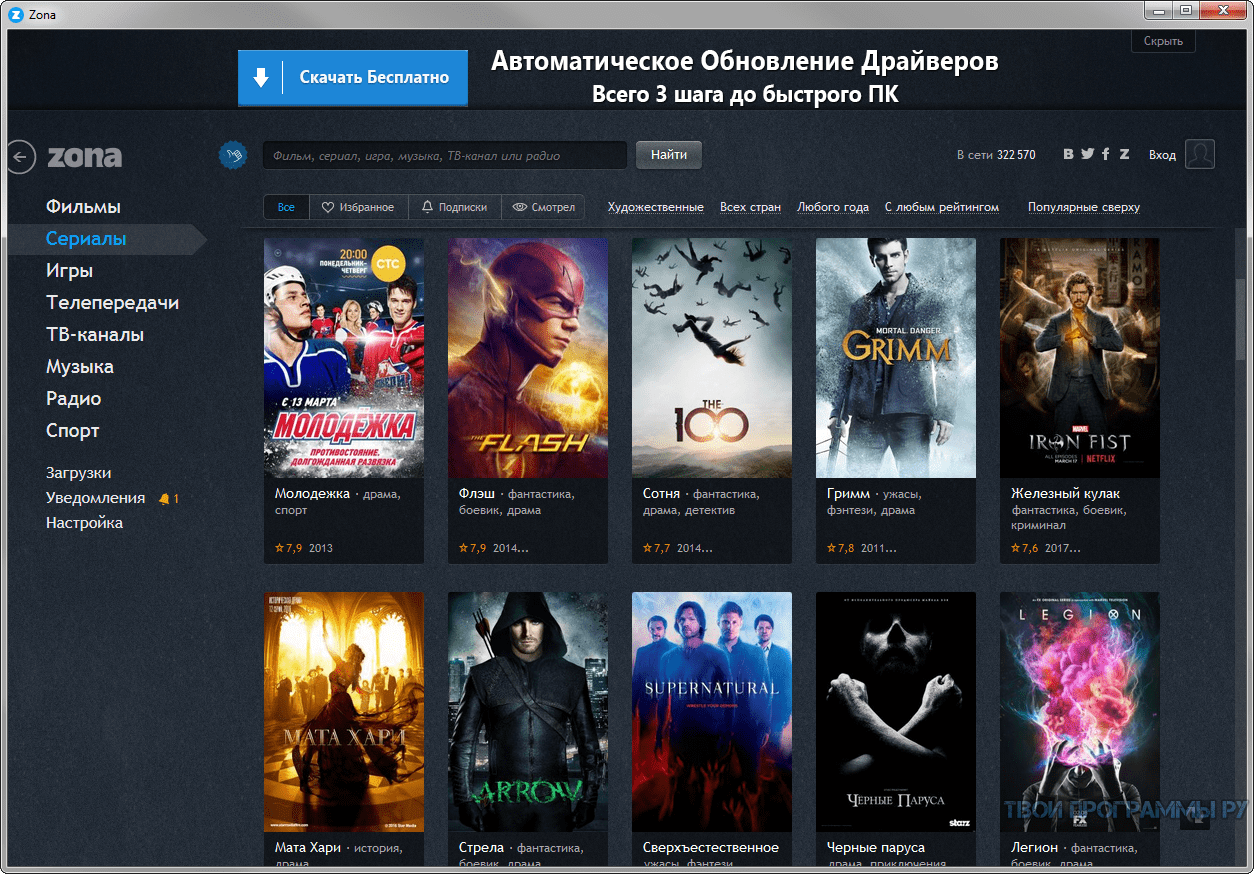Click the blue thumbs-up recommendations badge
The height and width of the screenshot is (874, 1254).
233,155
